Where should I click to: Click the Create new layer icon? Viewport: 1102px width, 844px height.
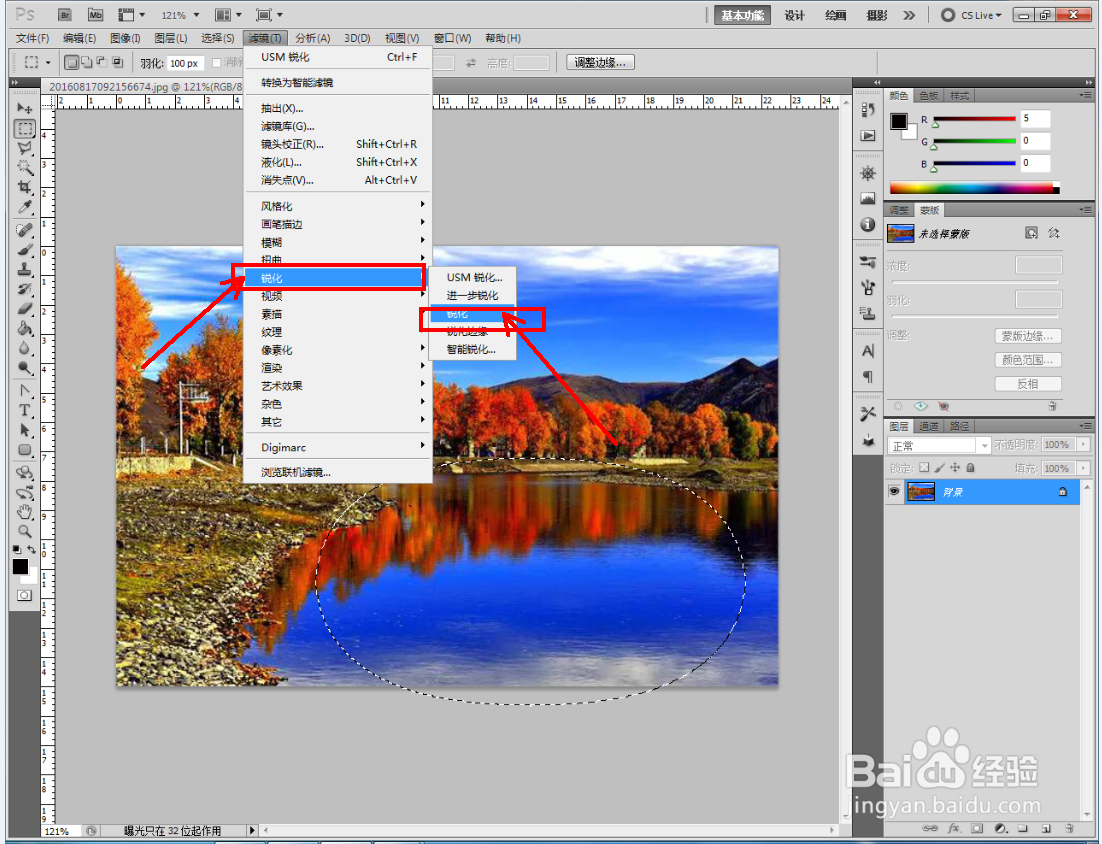click(x=1046, y=828)
